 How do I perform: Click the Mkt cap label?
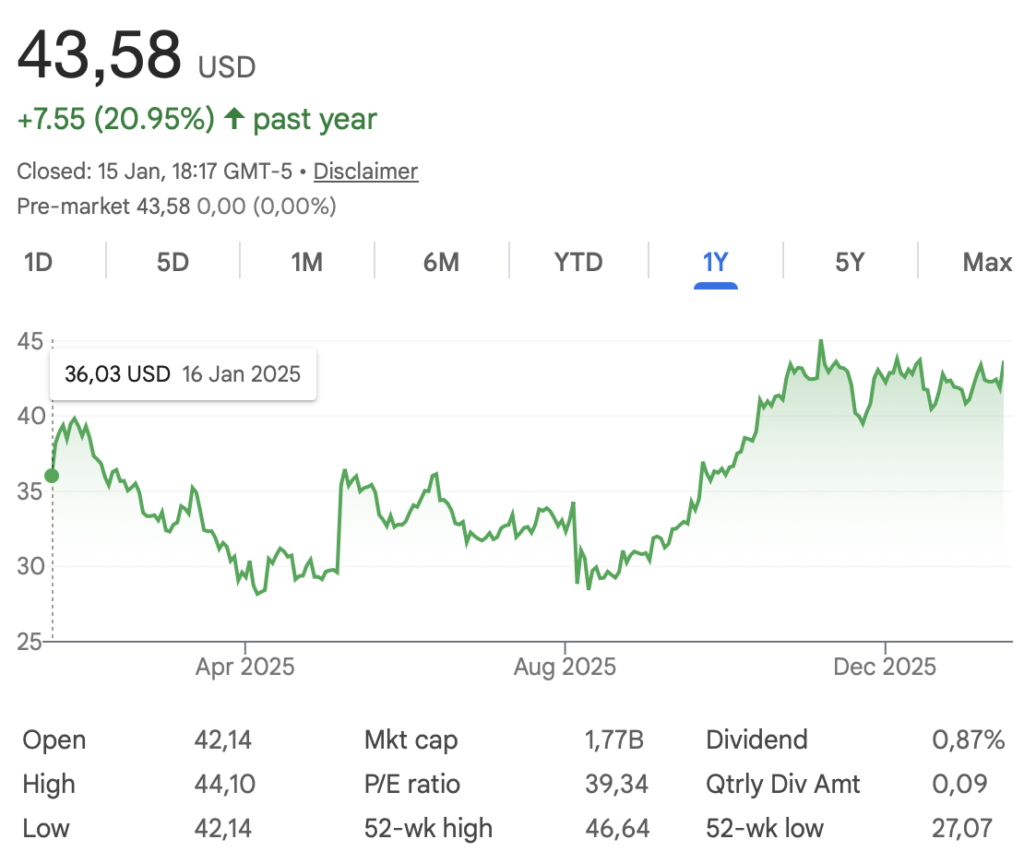tap(411, 740)
